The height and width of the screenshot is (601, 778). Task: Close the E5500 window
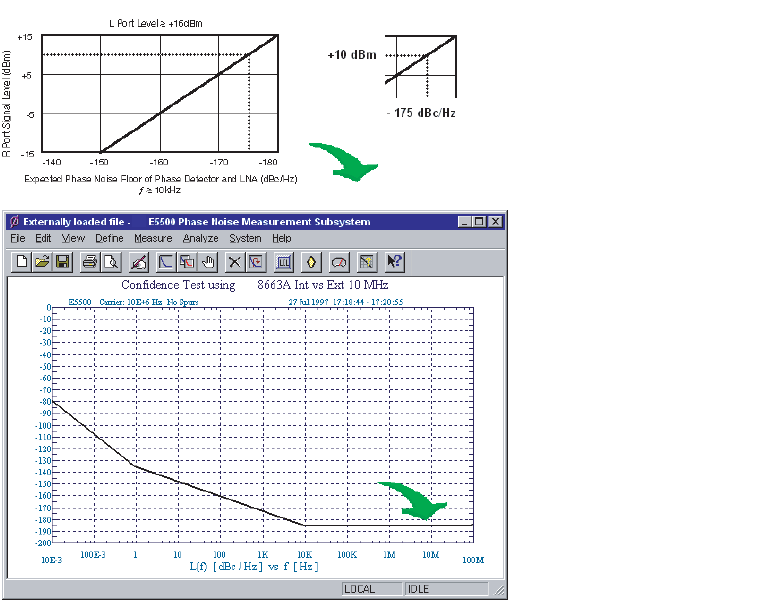point(495,221)
